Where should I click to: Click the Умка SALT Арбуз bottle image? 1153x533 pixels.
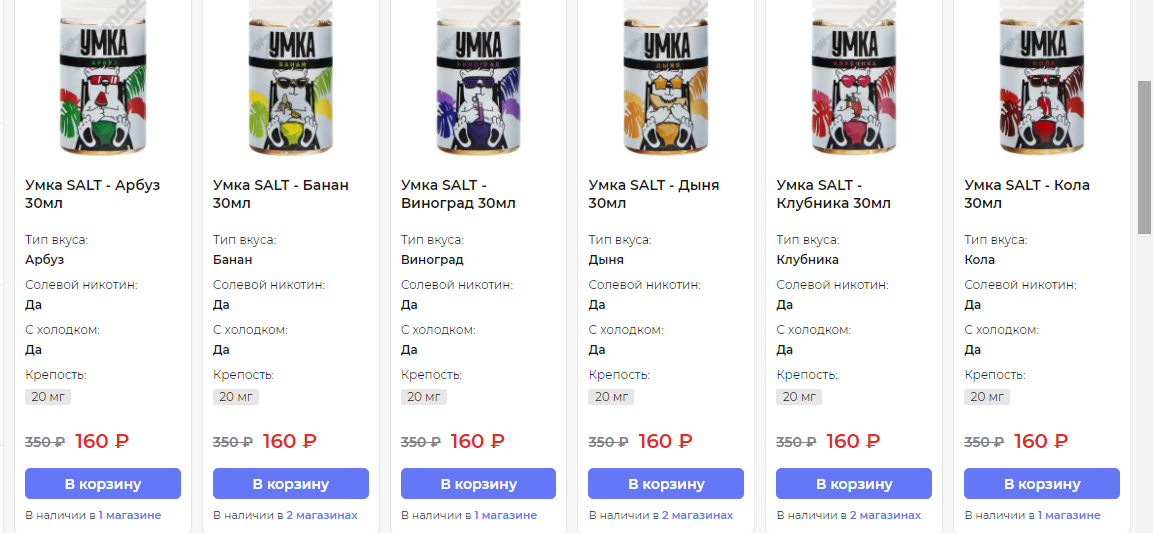[102, 80]
